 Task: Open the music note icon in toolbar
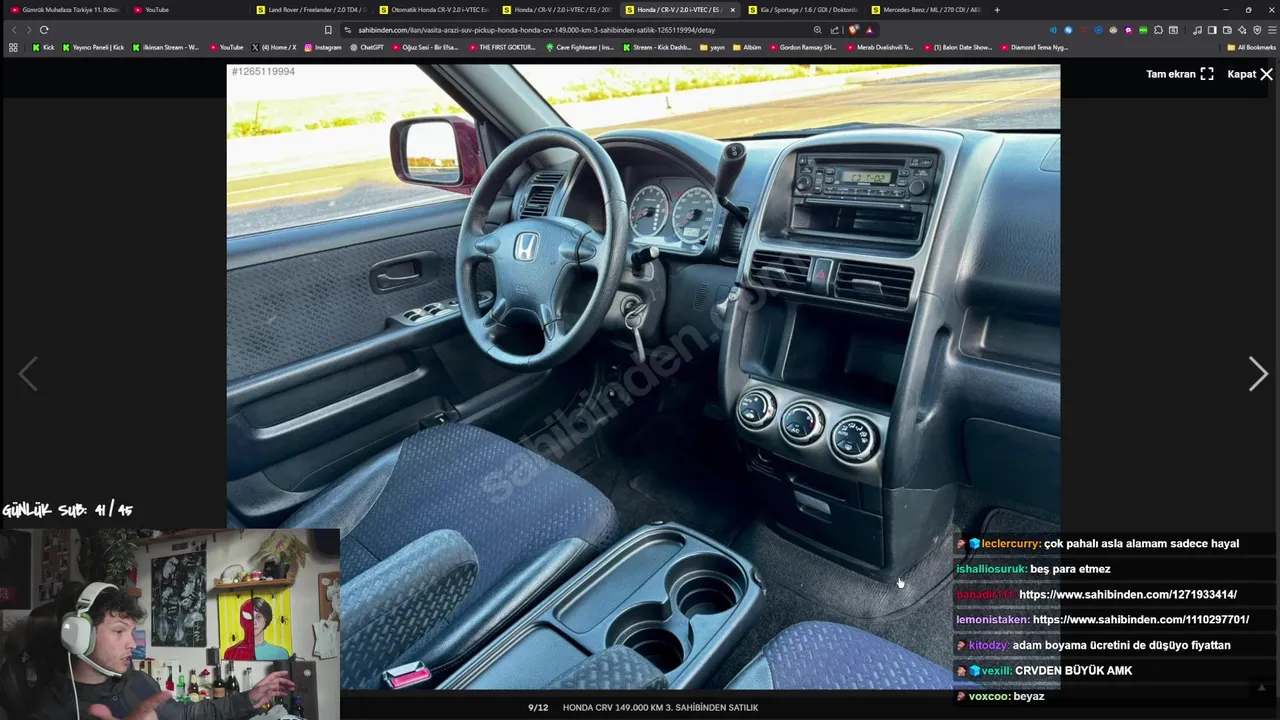tap(1197, 30)
